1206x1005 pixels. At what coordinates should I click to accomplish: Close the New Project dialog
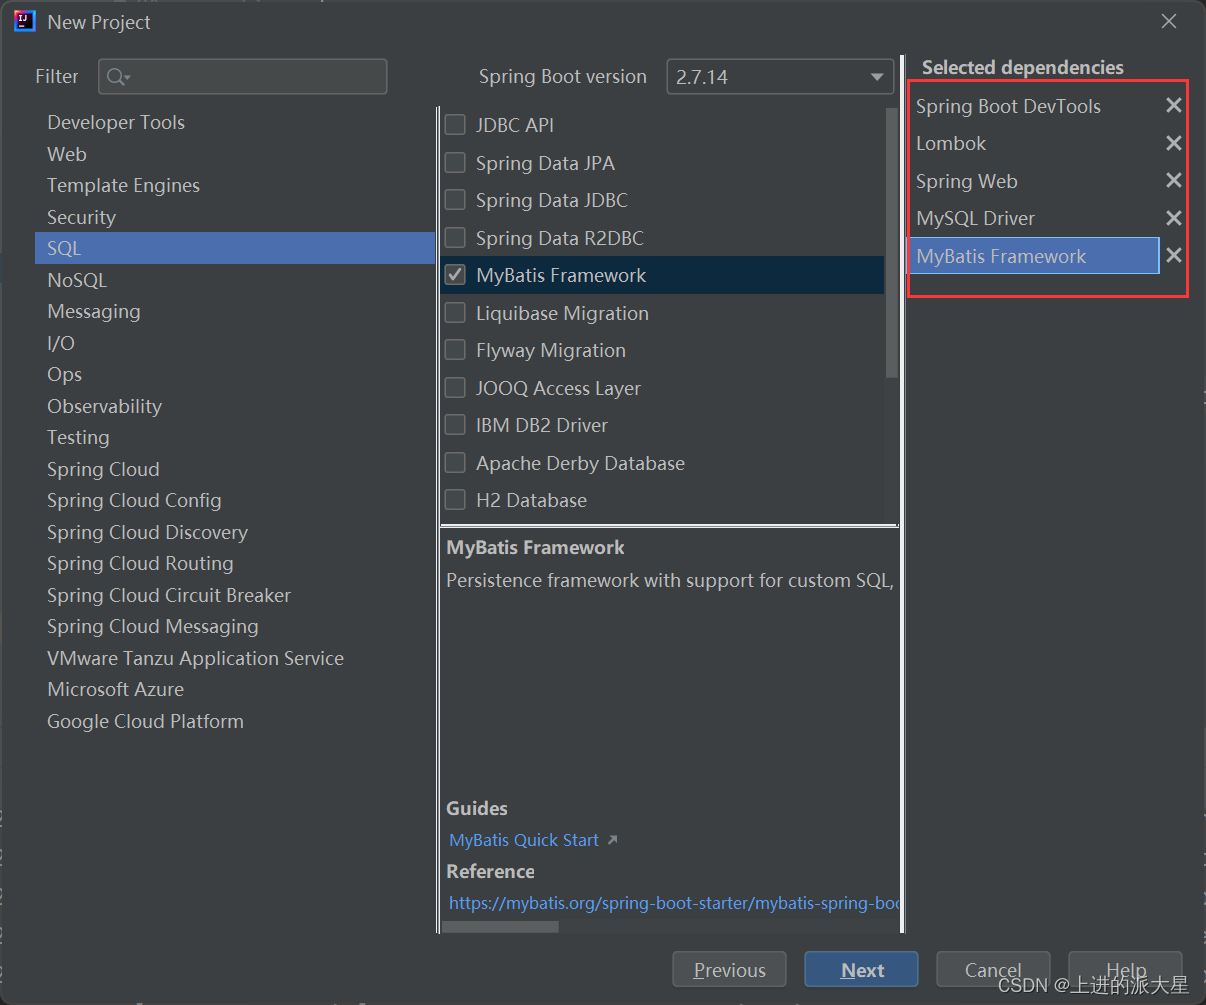[1168, 21]
